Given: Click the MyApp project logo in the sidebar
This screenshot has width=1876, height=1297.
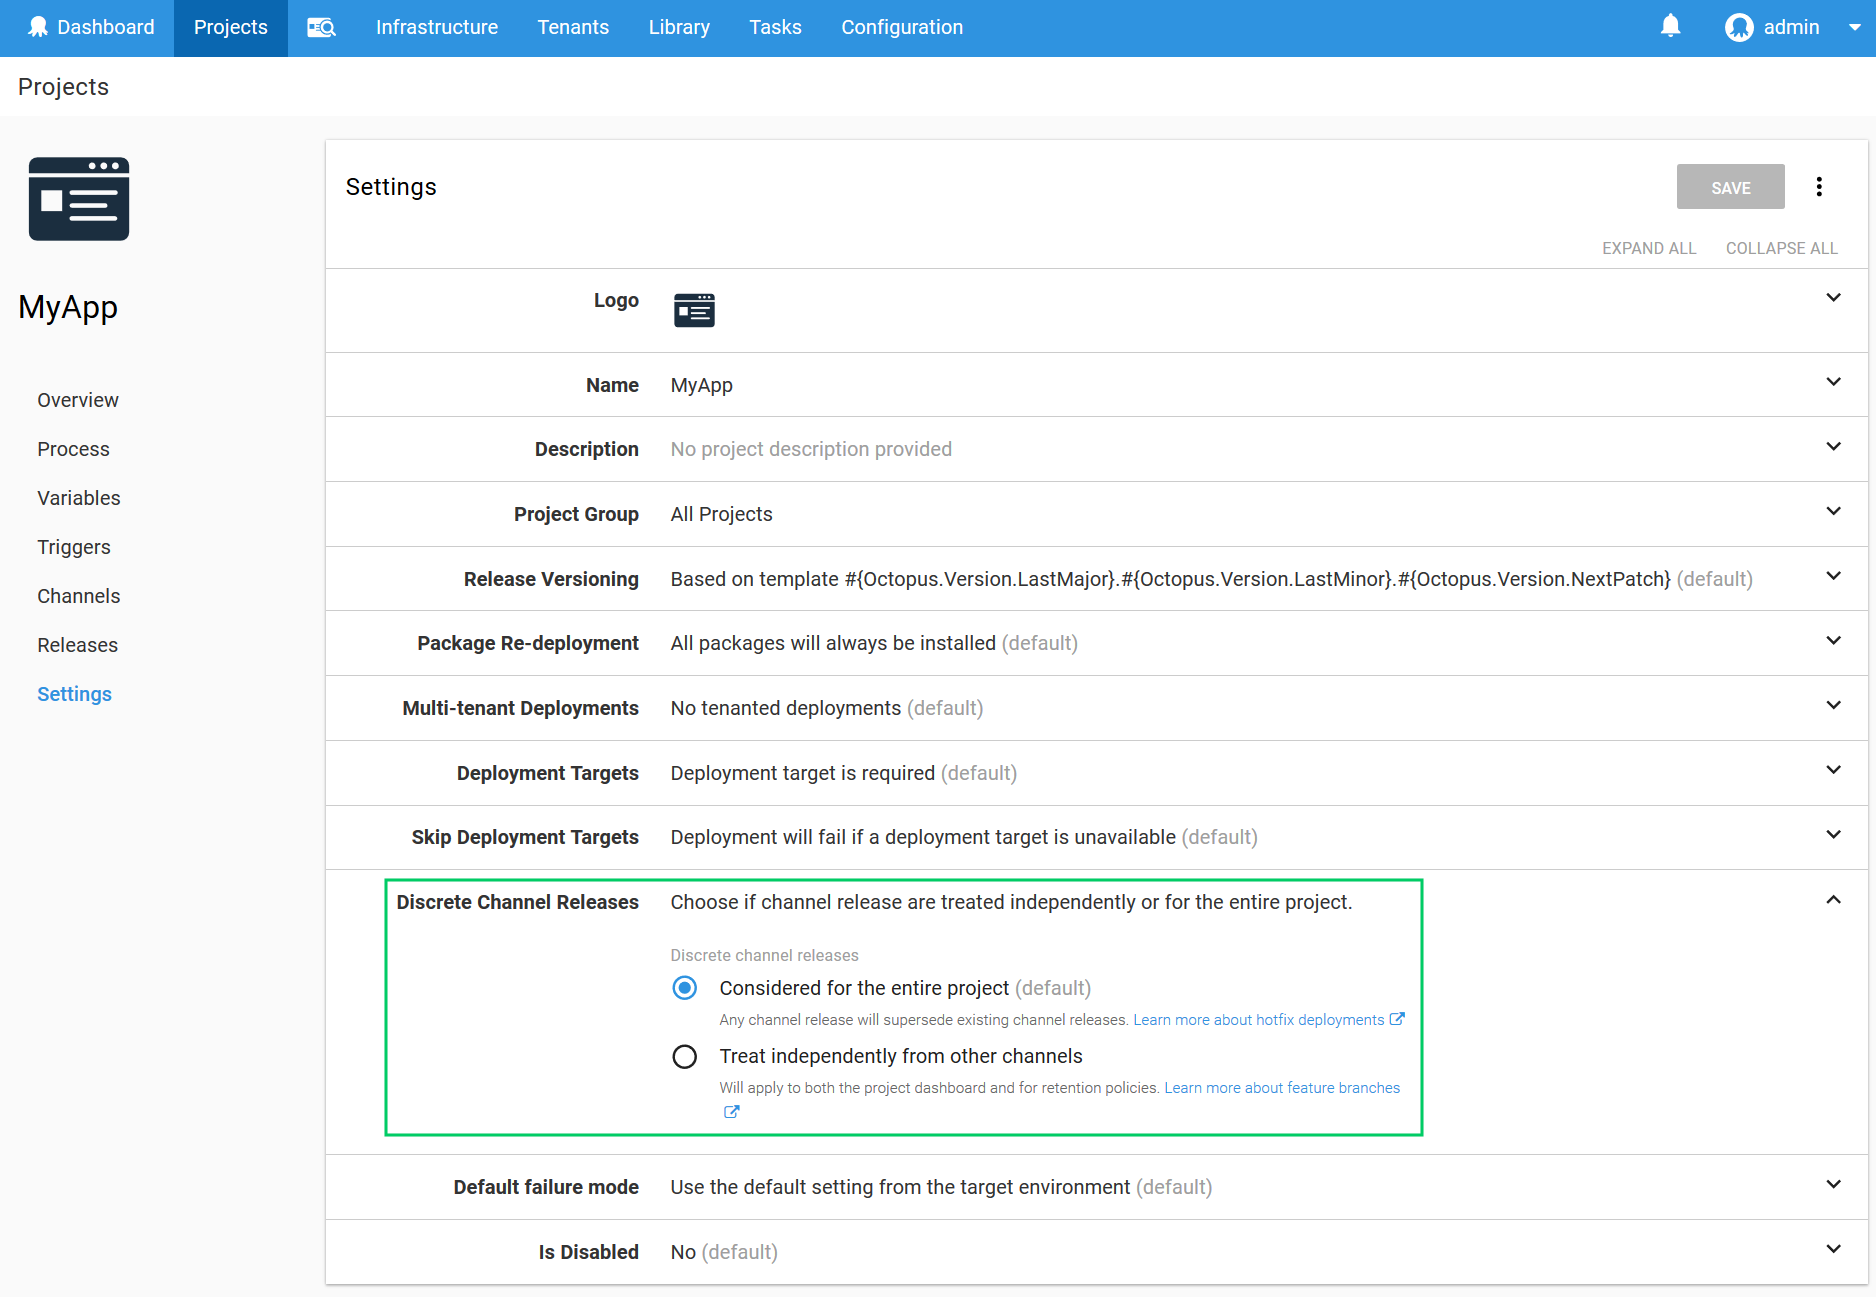Looking at the screenshot, I should click(x=78, y=199).
